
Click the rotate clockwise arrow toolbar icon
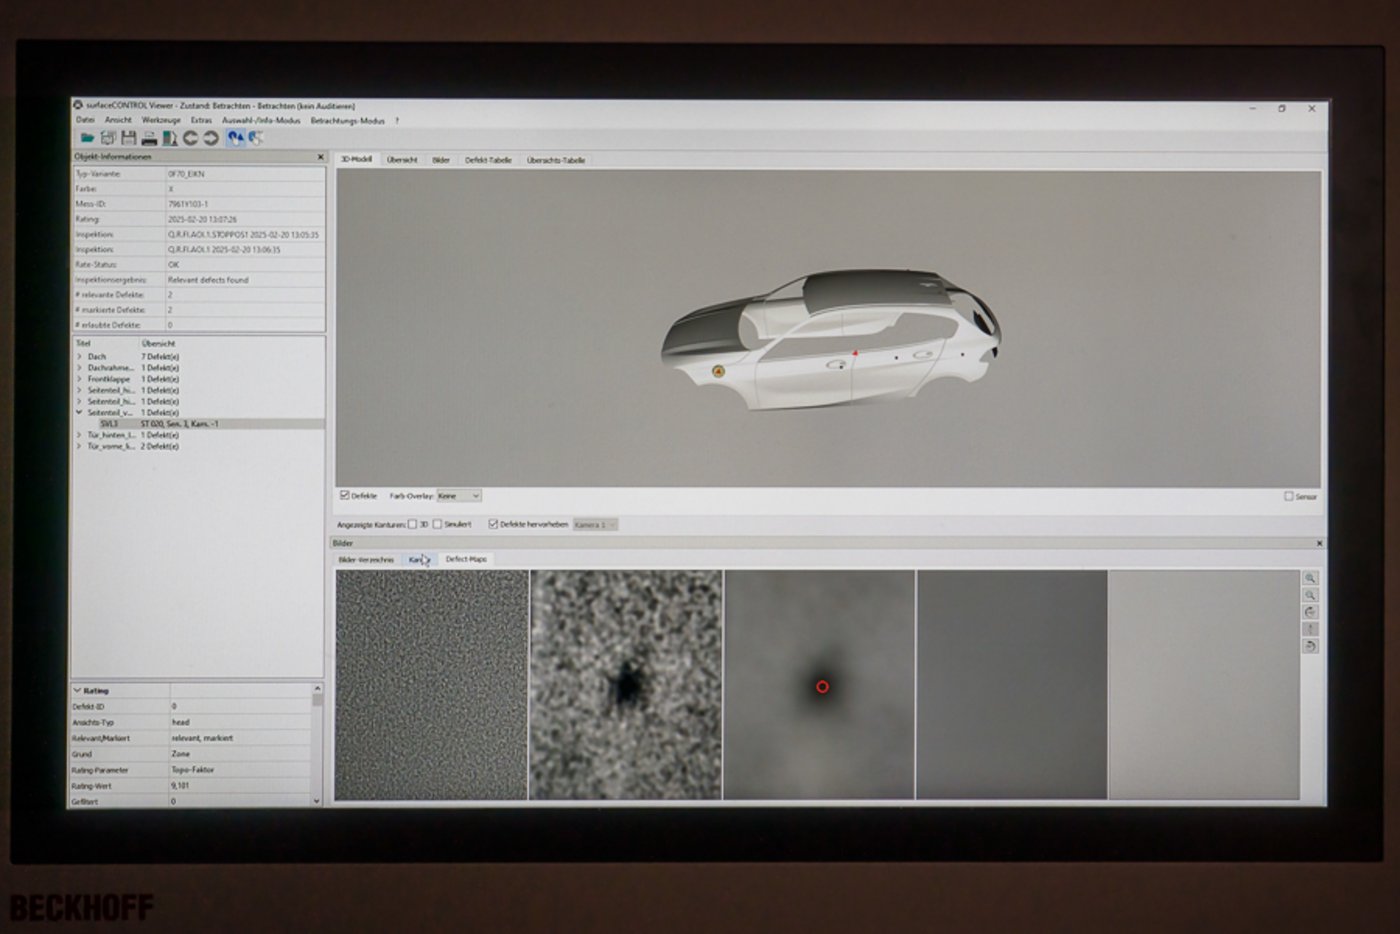click(x=211, y=138)
